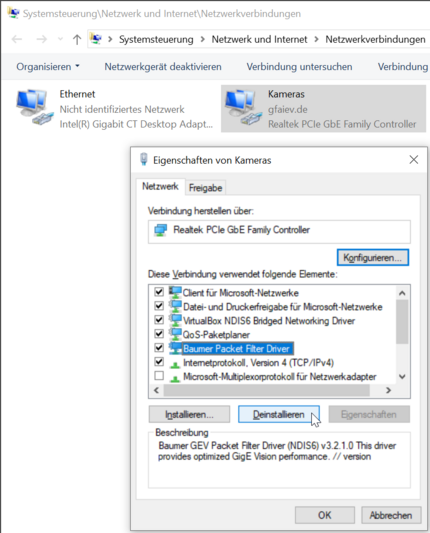Screen dimensions: 430x533
Task: Uncheck Client für Microsoft-Netzwerke checkbox
Action: click(x=159, y=292)
